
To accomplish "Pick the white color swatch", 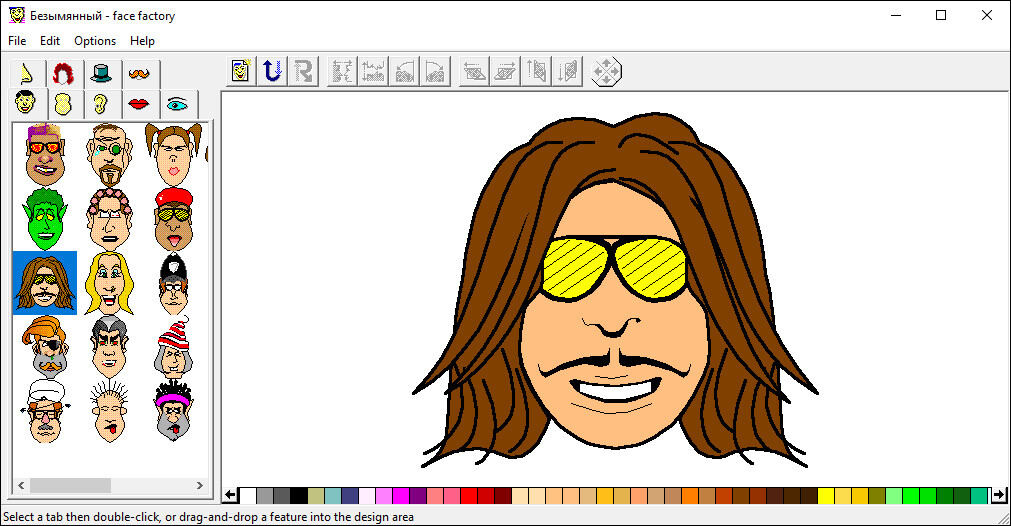I will (x=248, y=496).
